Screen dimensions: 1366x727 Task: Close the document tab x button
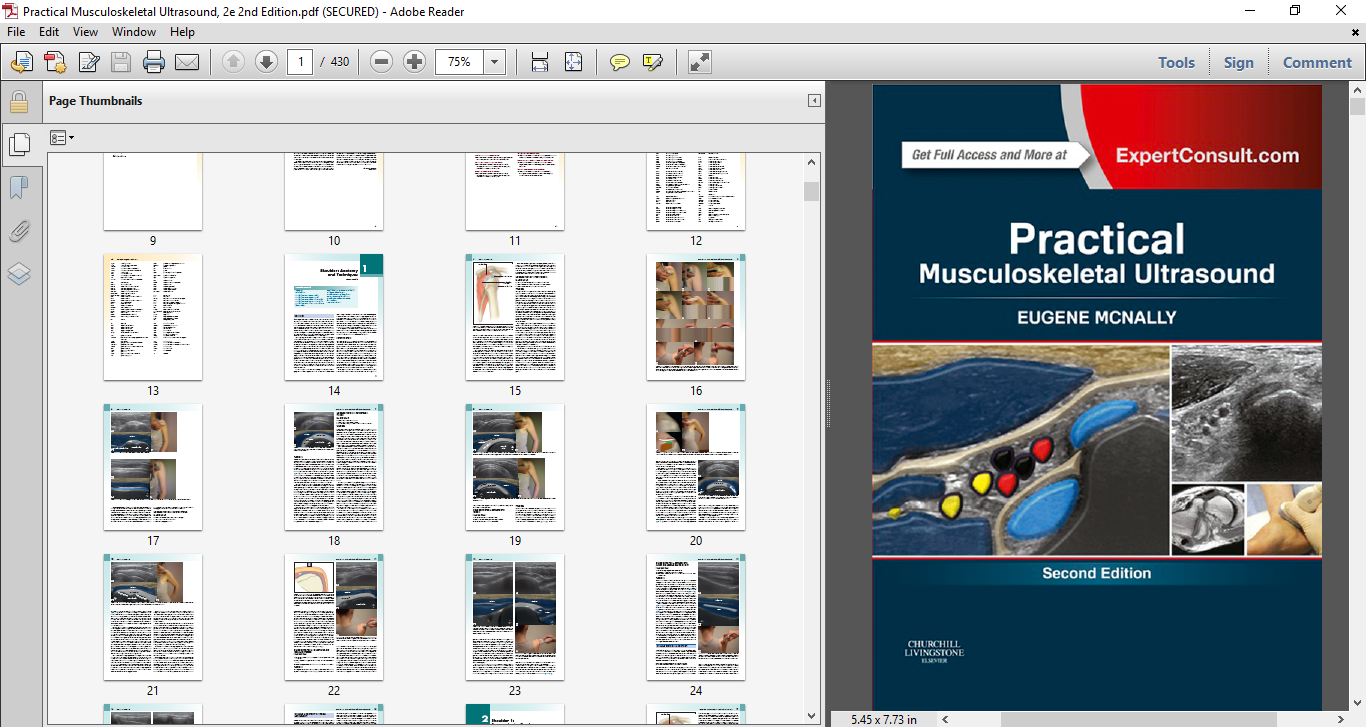click(x=1353, y=32)
